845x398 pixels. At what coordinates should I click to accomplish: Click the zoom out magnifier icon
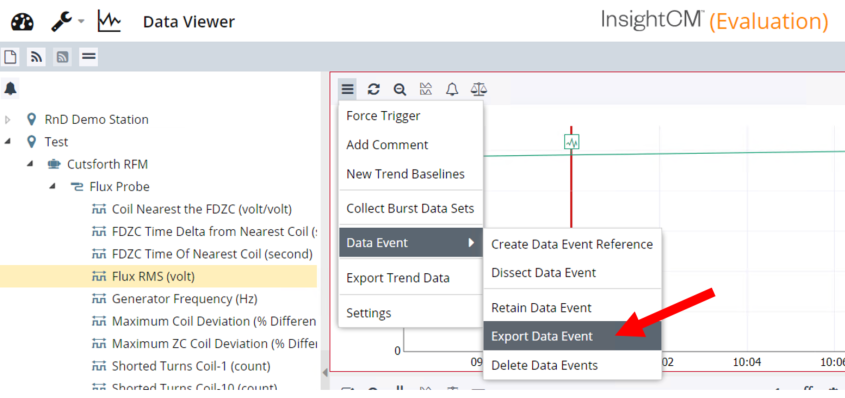399,89
